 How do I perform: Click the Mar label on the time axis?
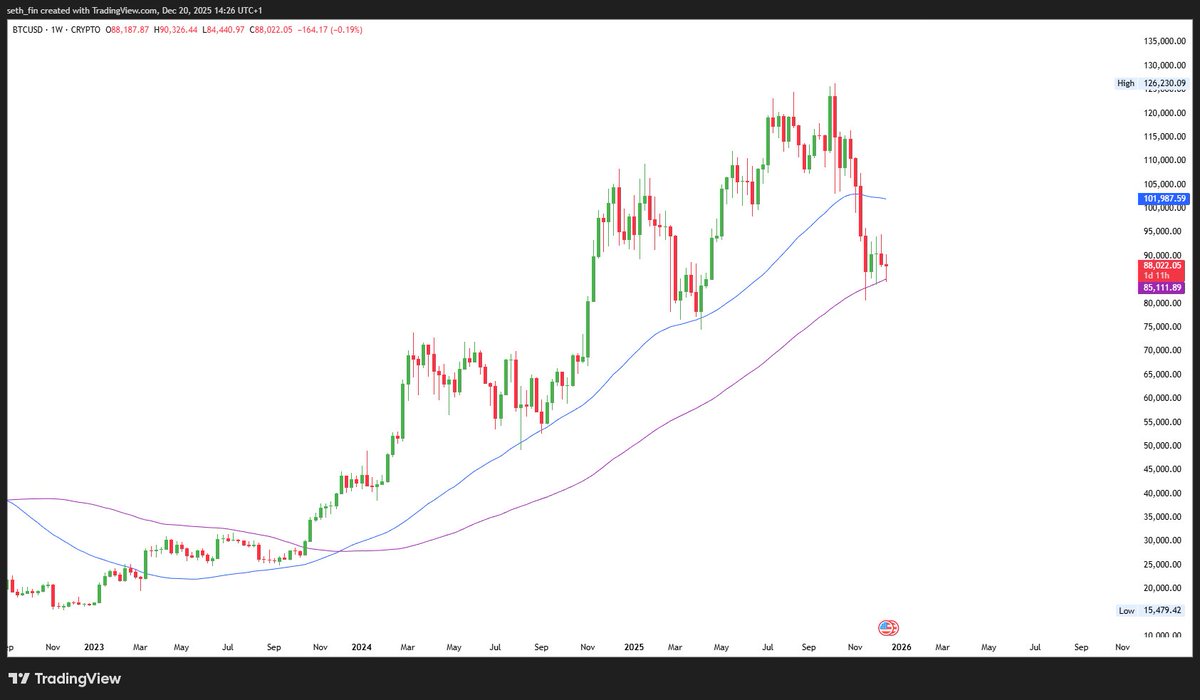tap(407, 647)
